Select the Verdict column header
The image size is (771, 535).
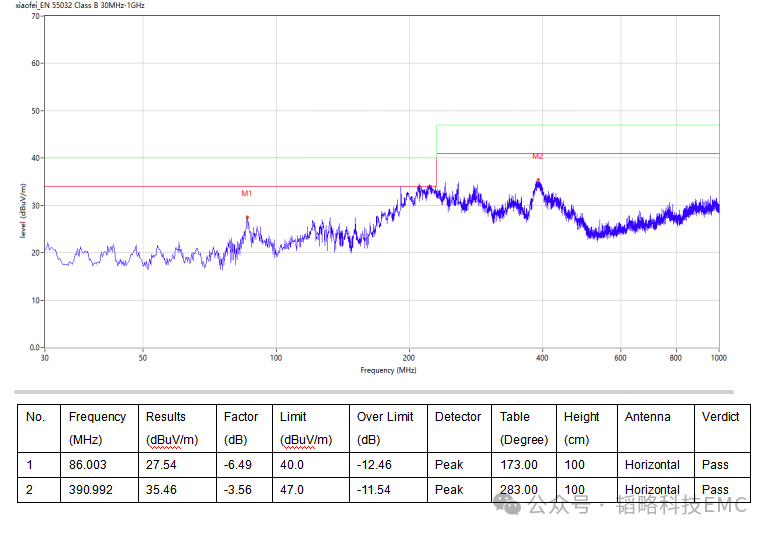[720, 417]
